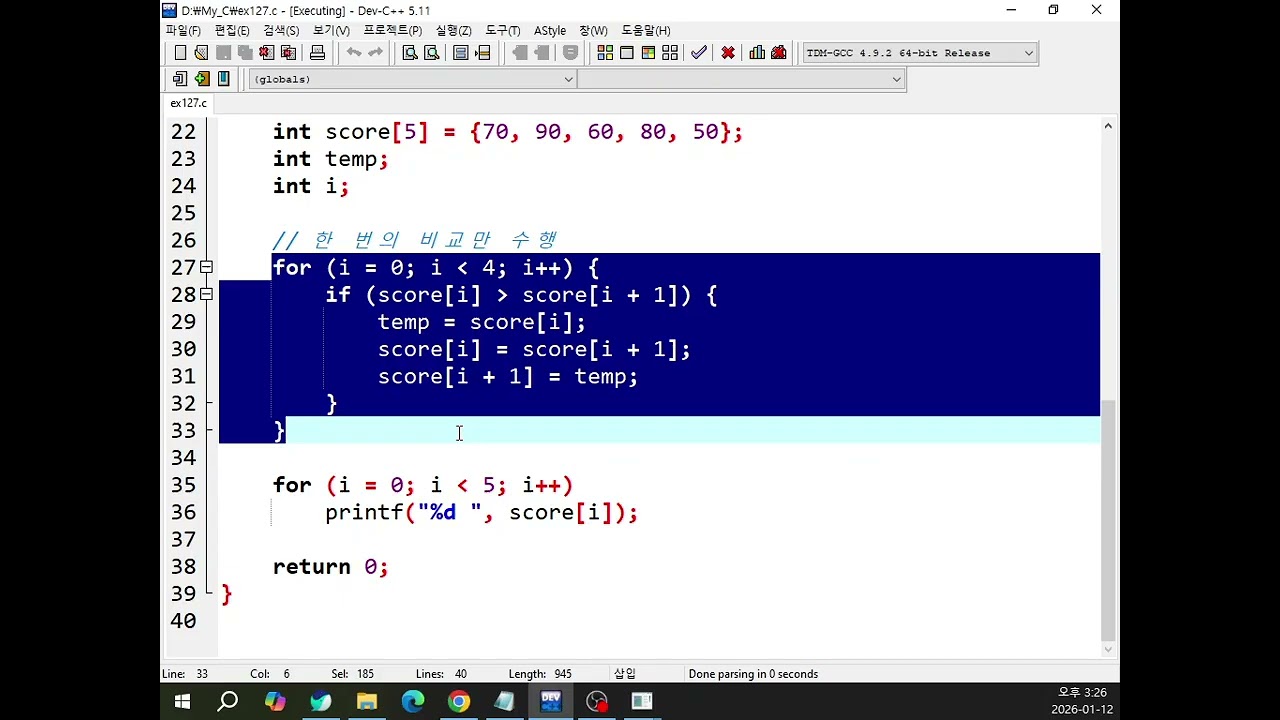Click the Goto function toolbar icon

461,53
